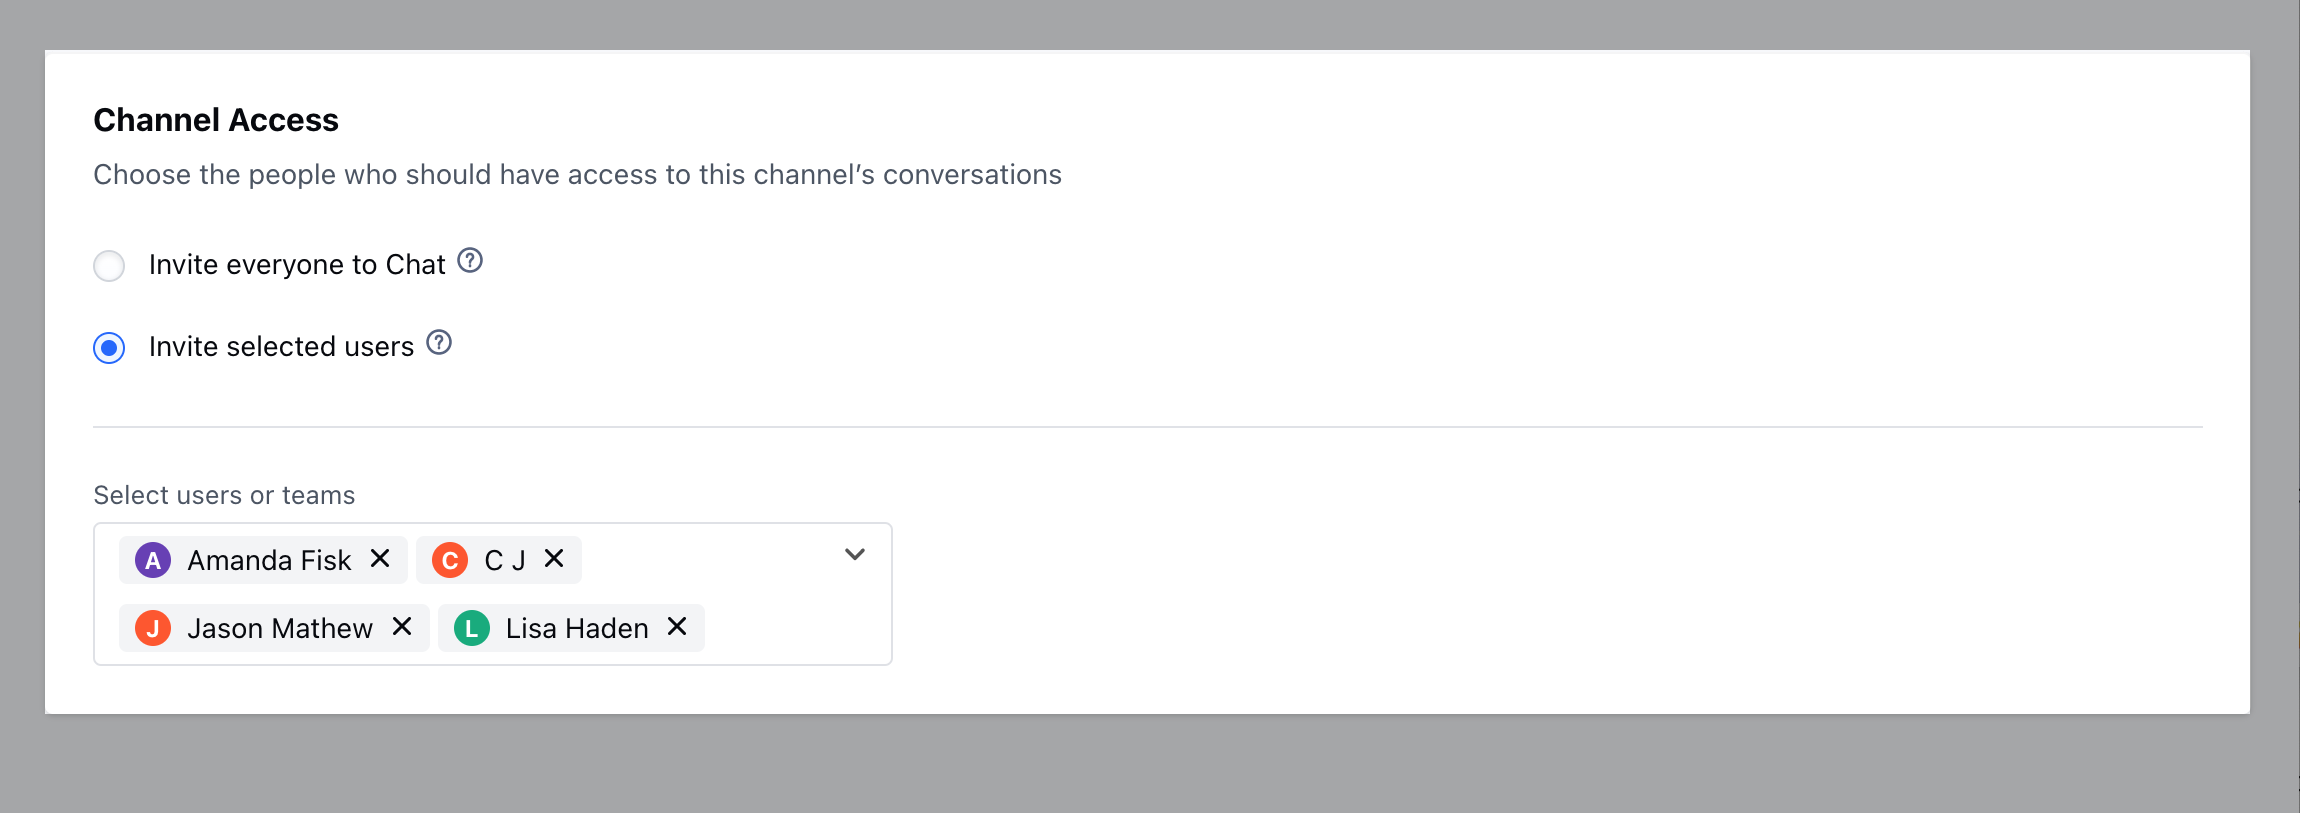The height and width of the screenshot is (813, 2300).
Task: Click the Lisa Haden name chip
Action: point(571,628)
